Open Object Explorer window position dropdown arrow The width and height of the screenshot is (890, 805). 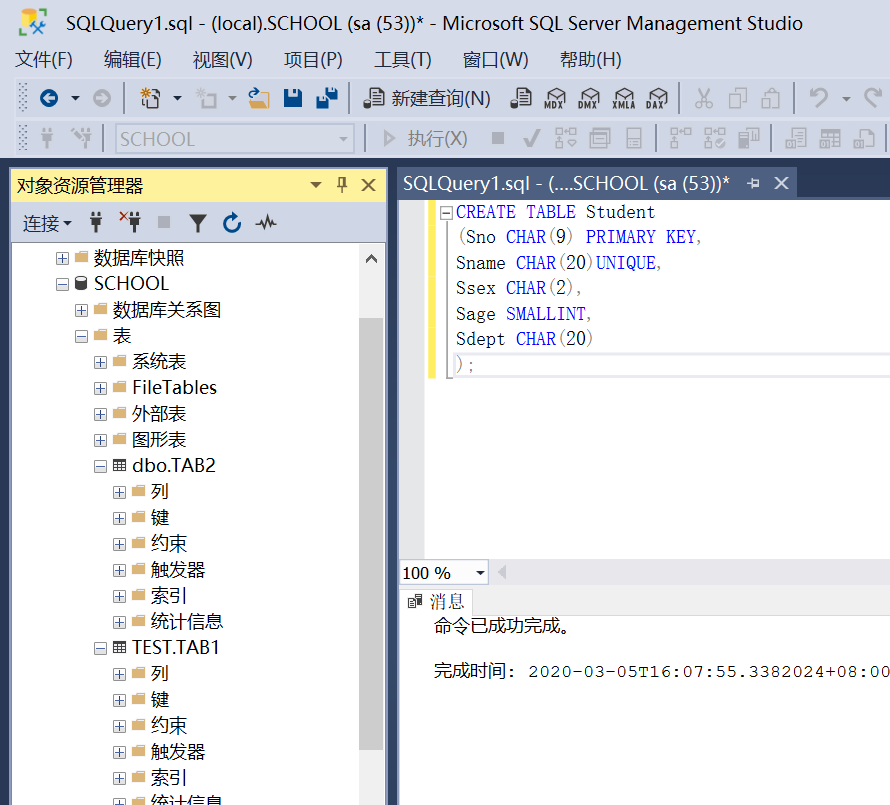click(x=316, y=185)
